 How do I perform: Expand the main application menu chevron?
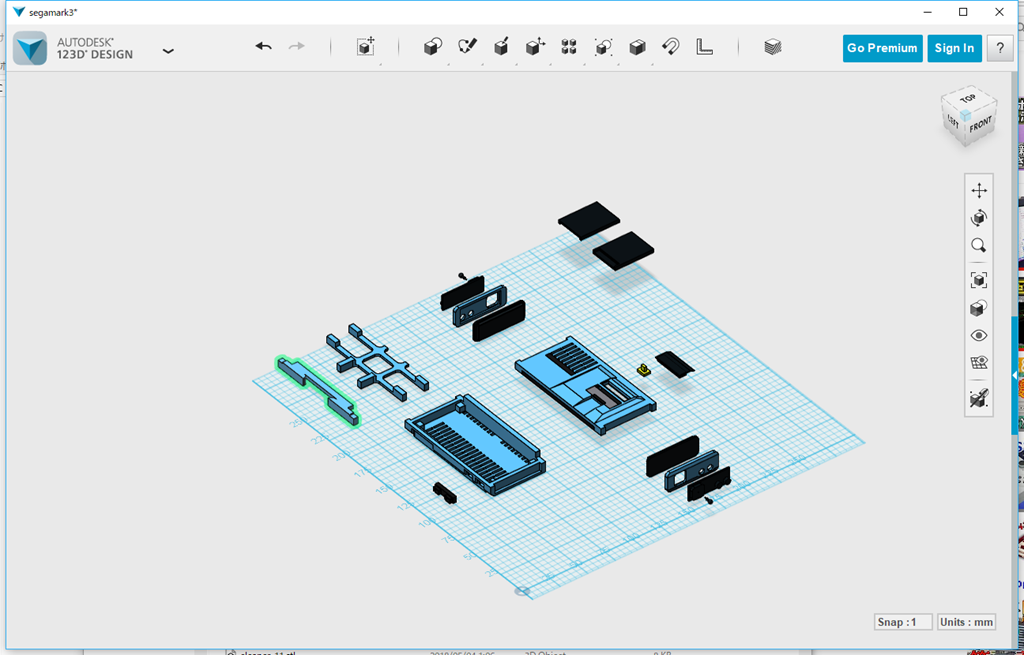(x=168, y=50)
